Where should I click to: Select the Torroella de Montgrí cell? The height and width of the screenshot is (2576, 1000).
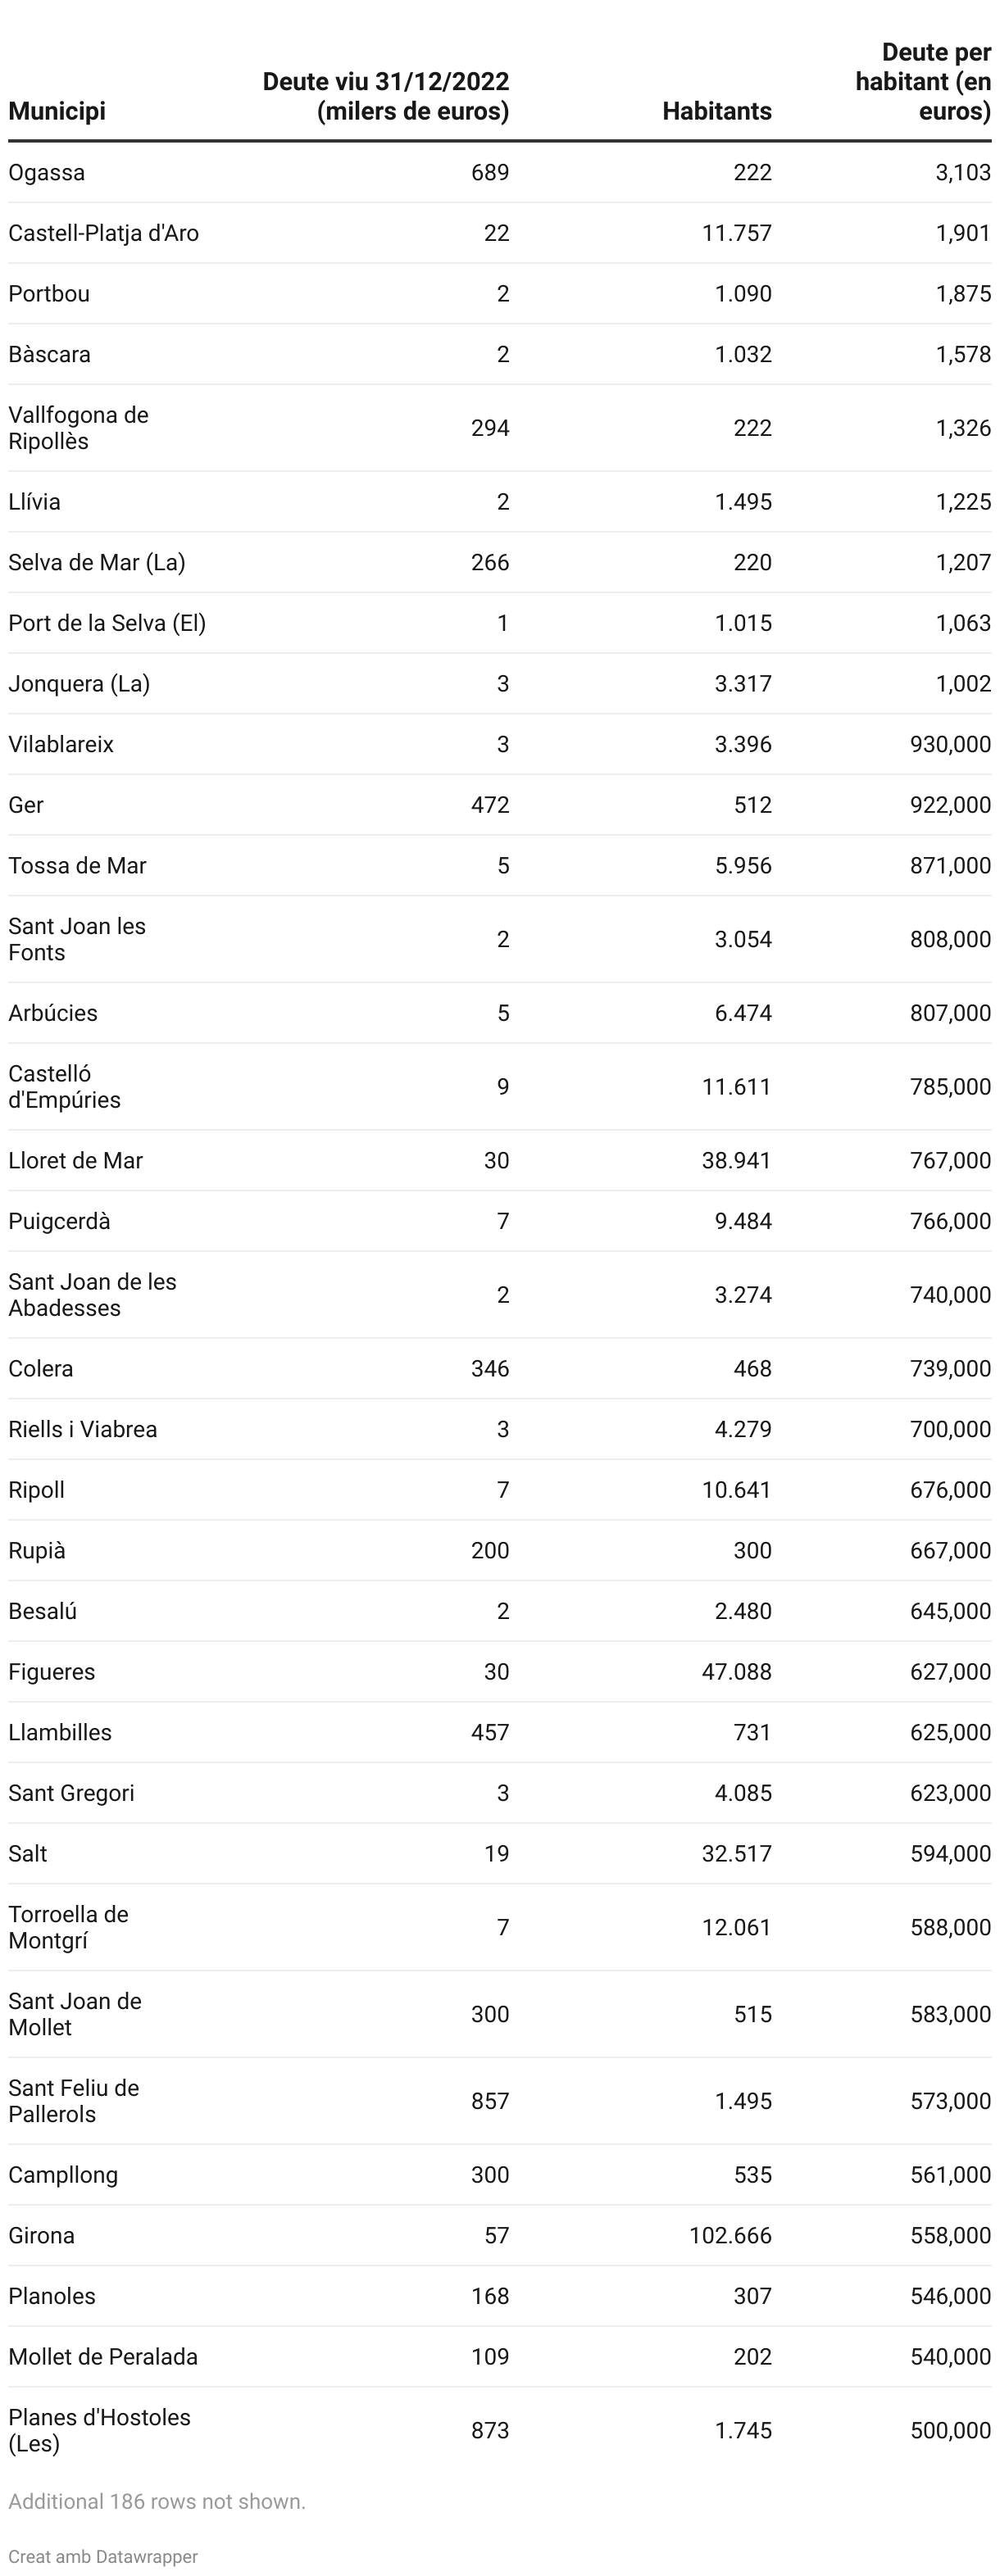pos(68,1927)
